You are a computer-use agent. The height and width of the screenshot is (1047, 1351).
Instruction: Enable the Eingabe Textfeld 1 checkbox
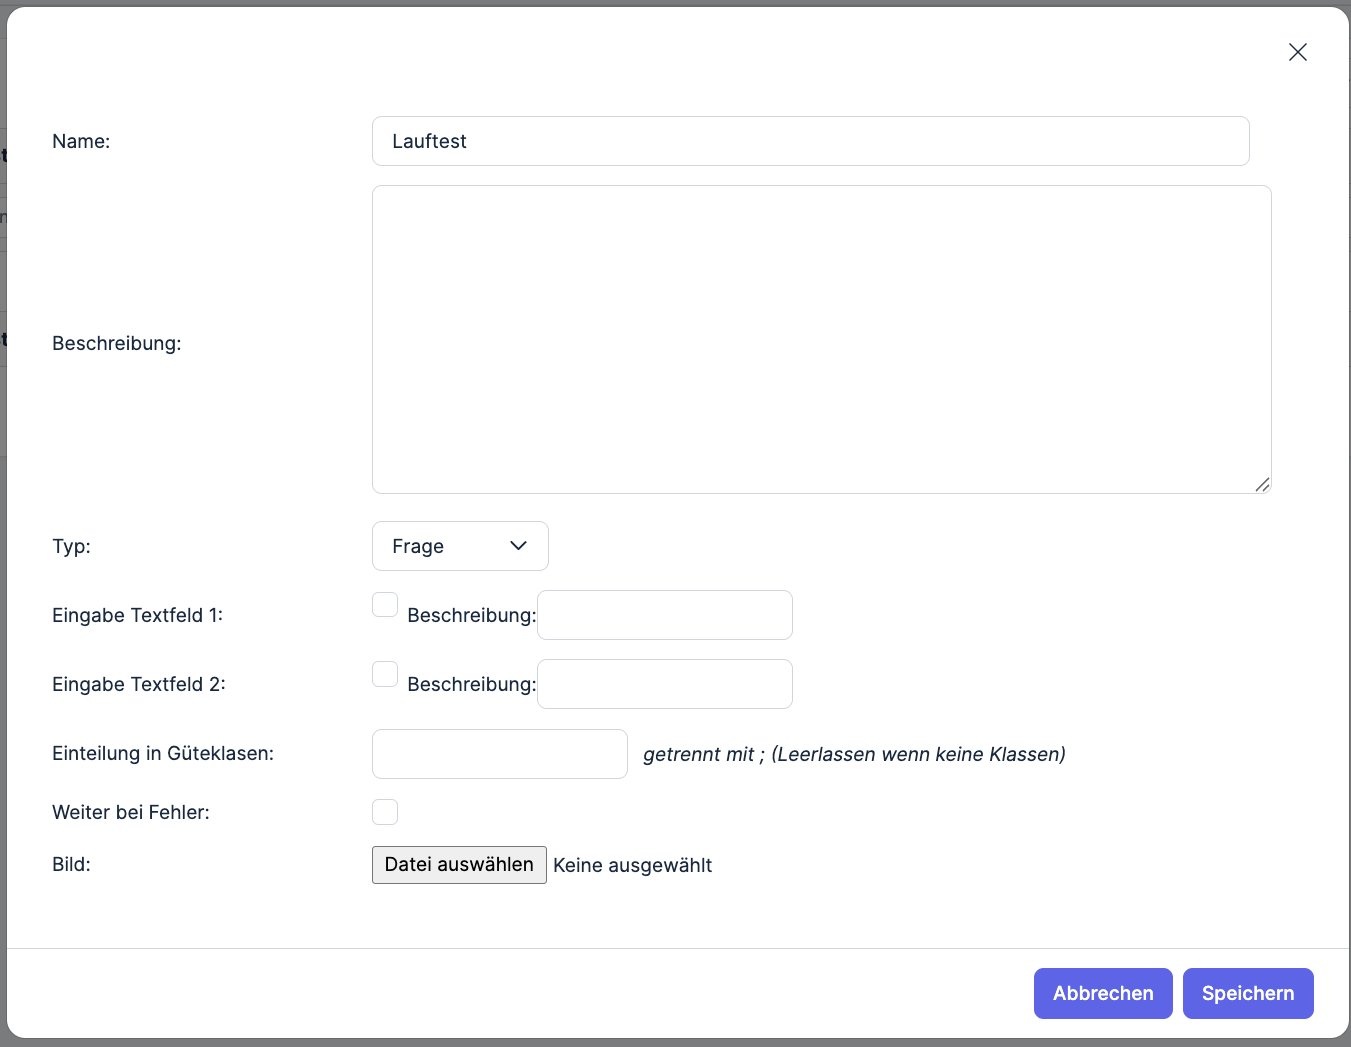click(385, 605)
